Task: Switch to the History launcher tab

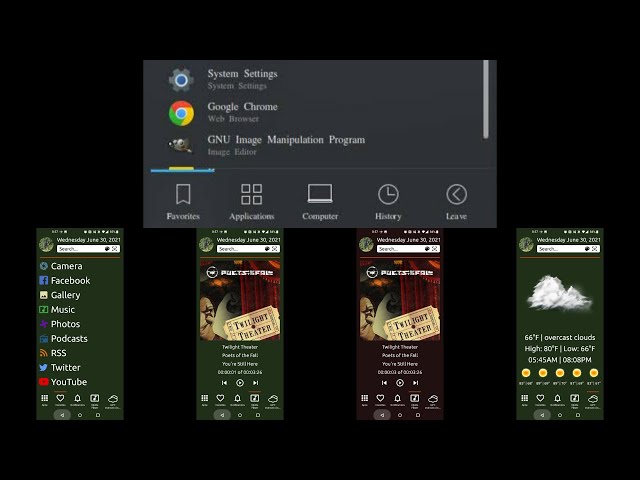Action: (388, 202)
